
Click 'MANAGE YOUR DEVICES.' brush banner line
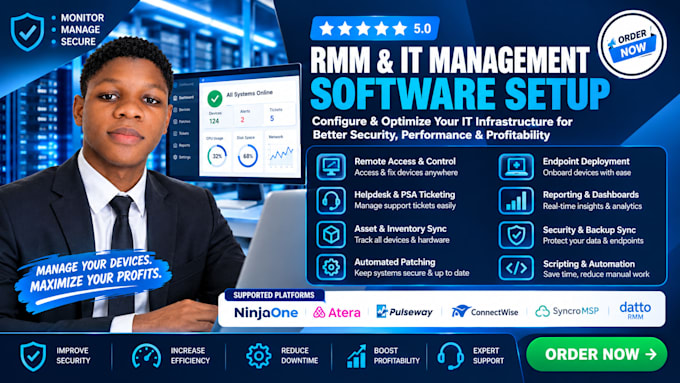pos(93,265)
